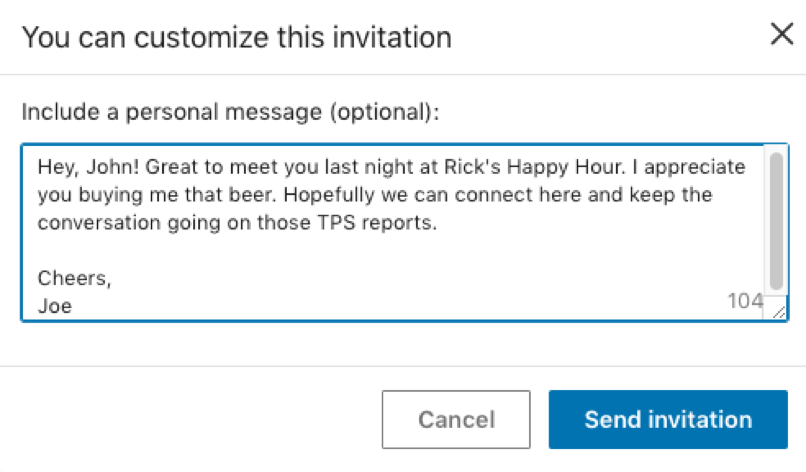Viewport: 806px width, 472px height.
Task: Close the customize invitation dialog
Action: pos(781,35)
